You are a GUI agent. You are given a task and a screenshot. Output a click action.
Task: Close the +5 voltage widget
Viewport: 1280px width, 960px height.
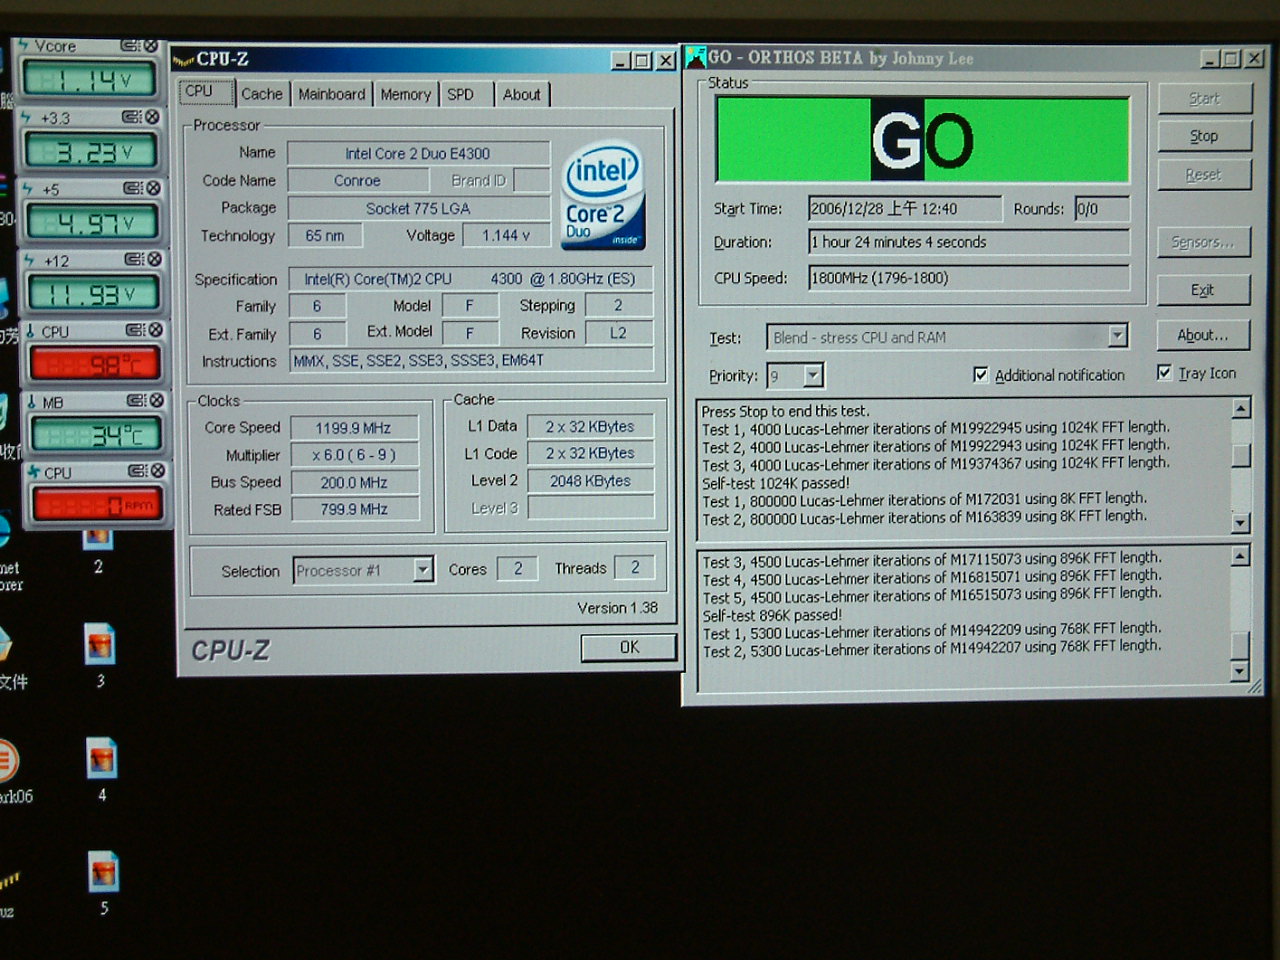[153, 188]
